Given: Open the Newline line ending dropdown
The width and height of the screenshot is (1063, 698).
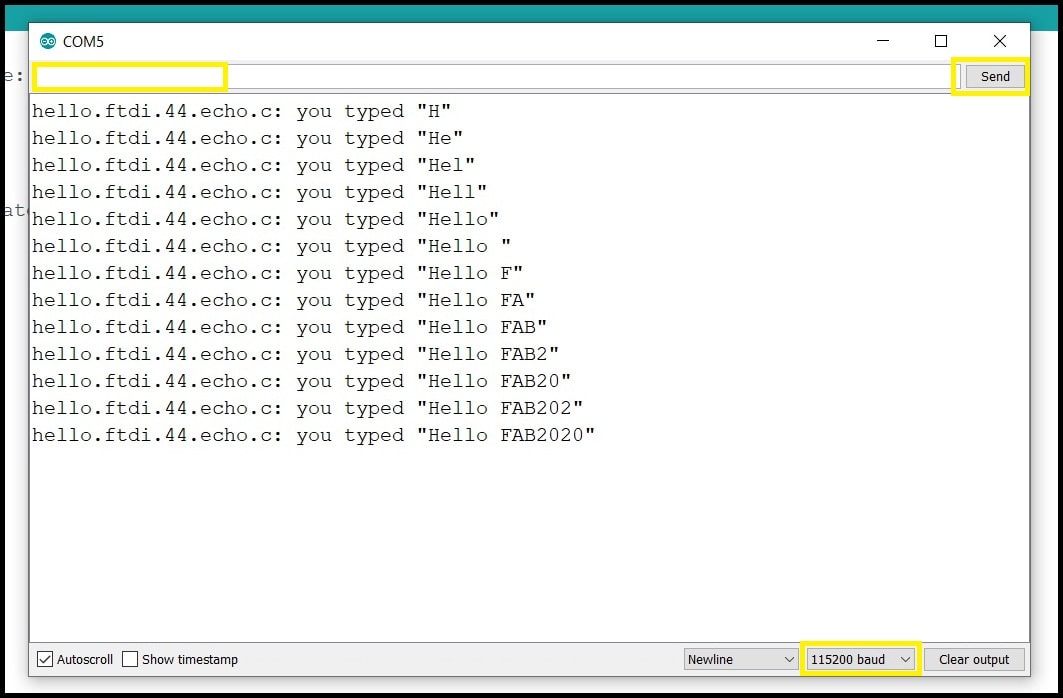Looking at the screenshot, I should 741,659.
